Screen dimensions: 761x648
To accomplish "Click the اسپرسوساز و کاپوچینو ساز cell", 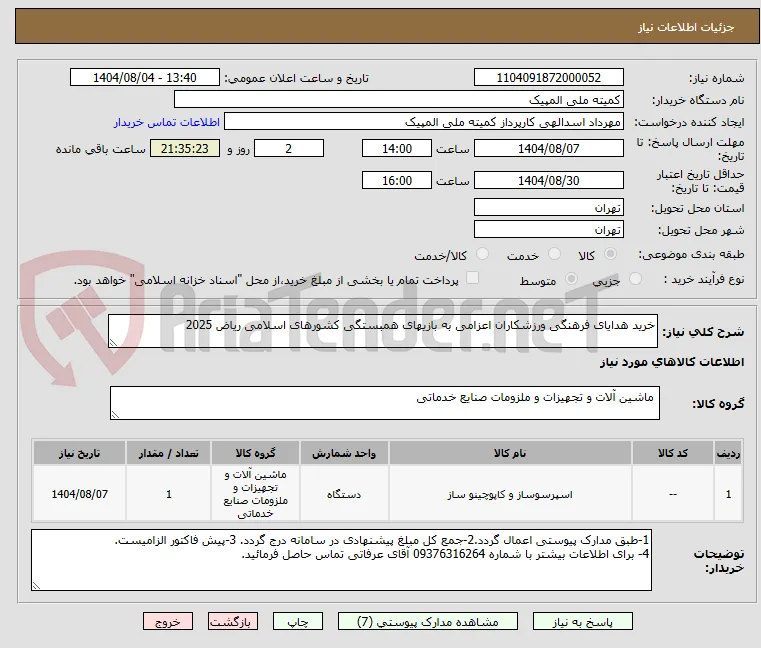I will point(510,494).
